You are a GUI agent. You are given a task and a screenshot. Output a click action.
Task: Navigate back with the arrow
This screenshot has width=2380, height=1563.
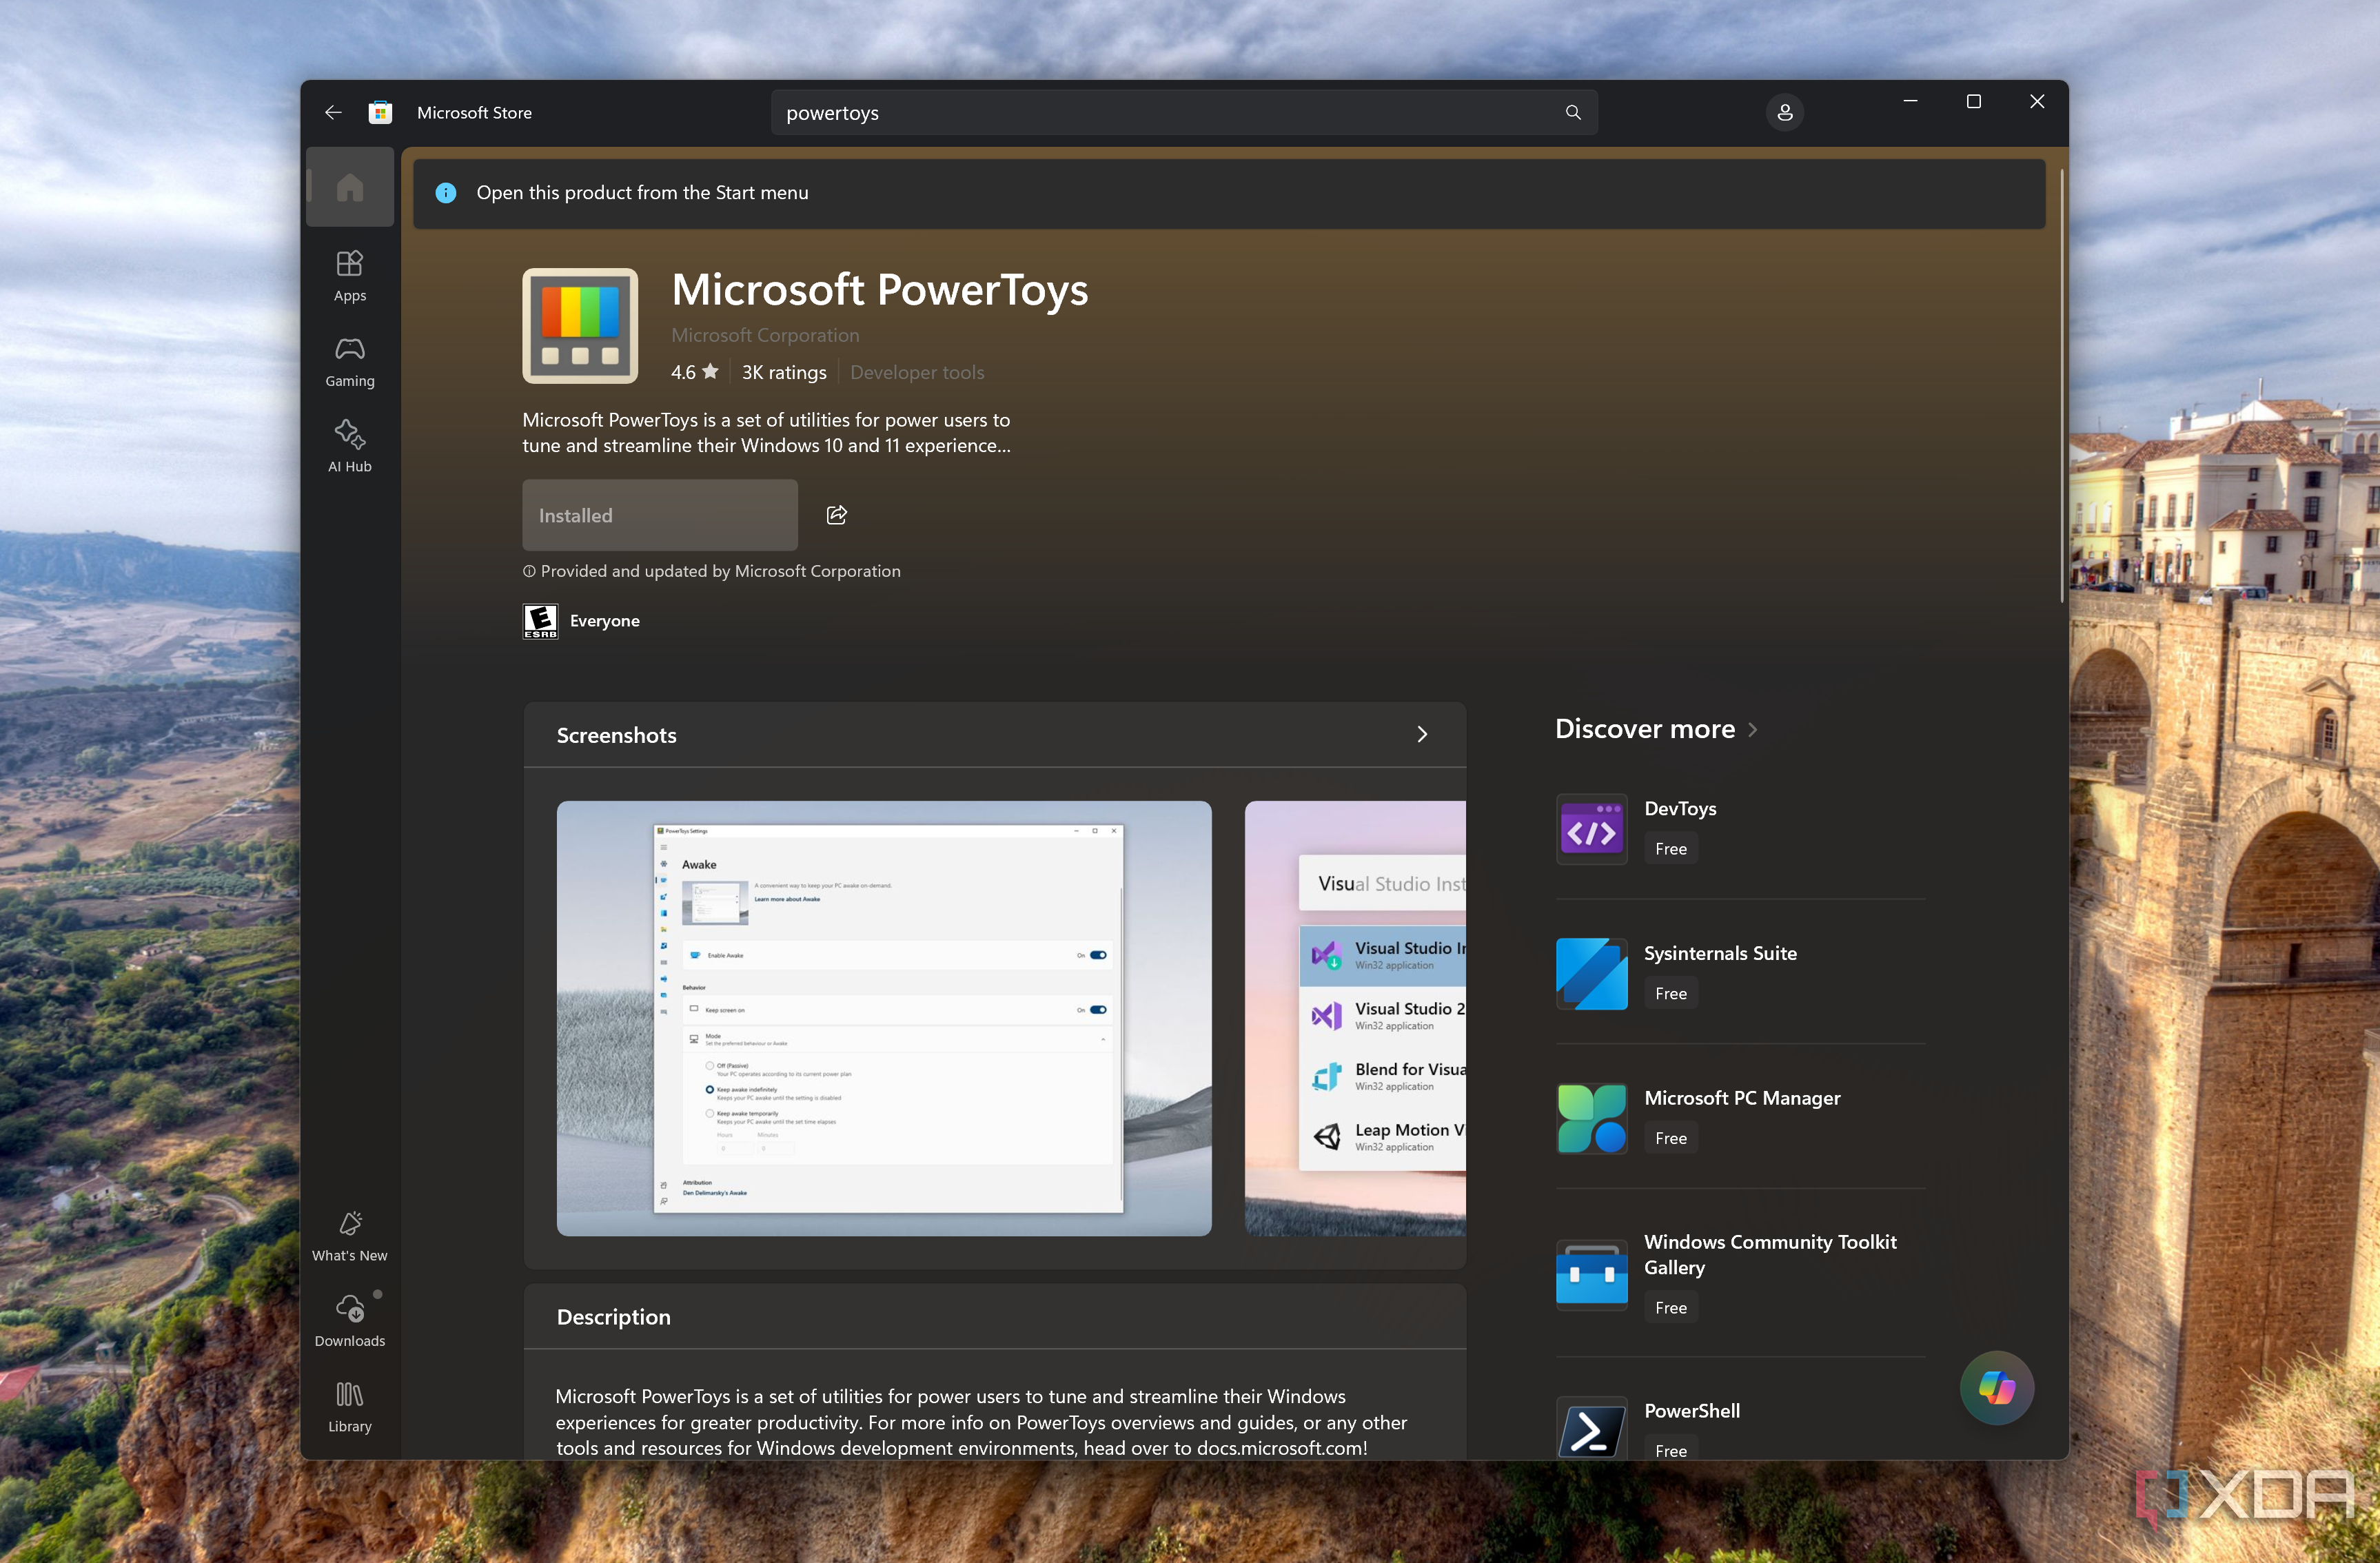333,112
